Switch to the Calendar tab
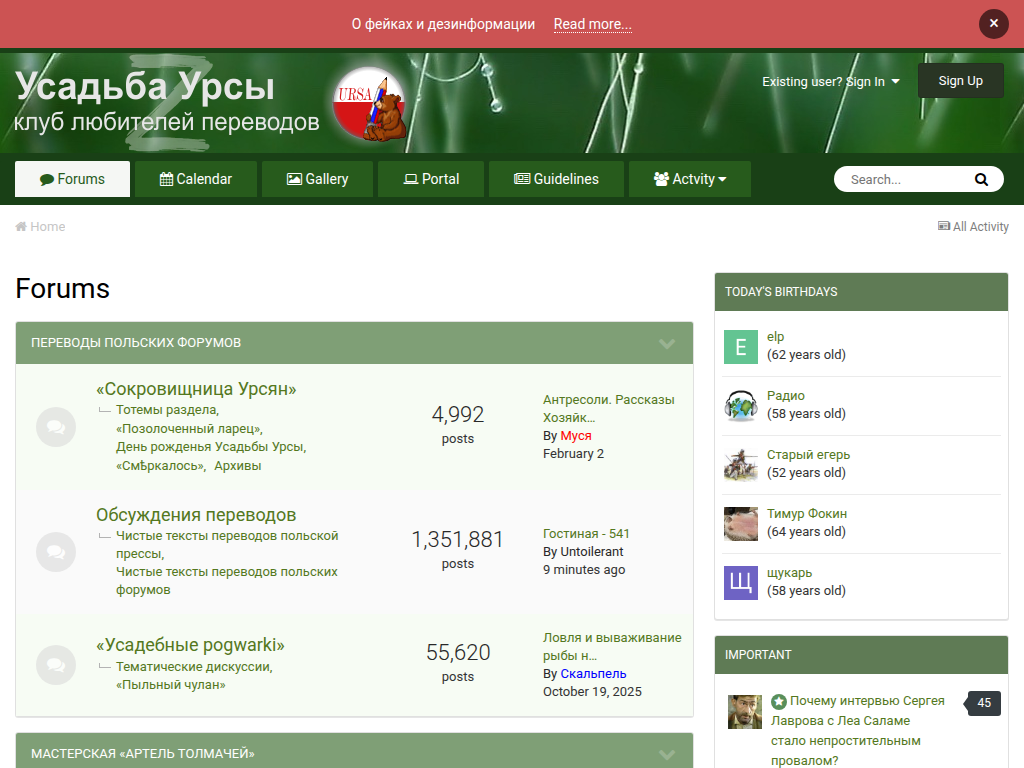Screen dimensions: 1024x768 [x=196, y=179]
